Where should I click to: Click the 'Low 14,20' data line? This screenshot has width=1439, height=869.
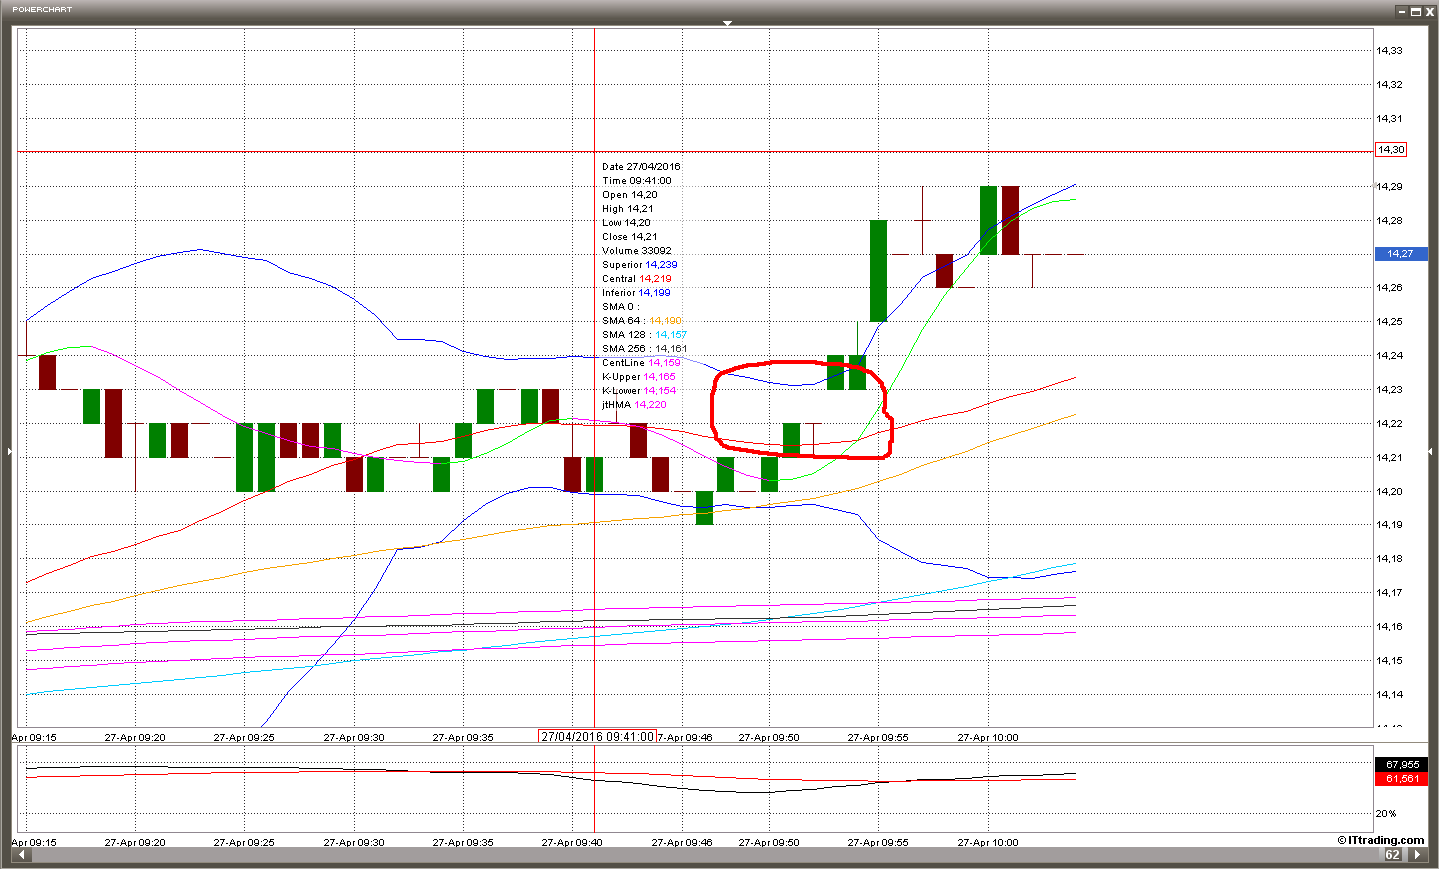tap(626, 223)
